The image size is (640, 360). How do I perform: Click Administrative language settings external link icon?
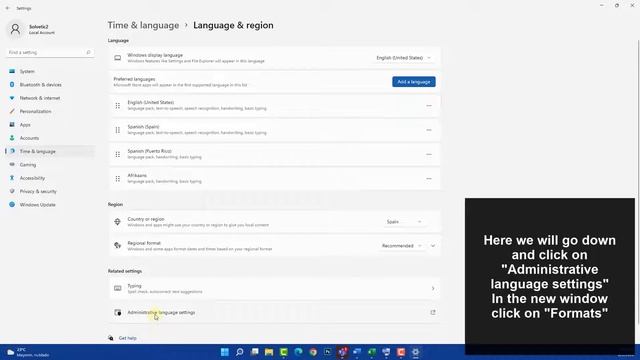433,313
